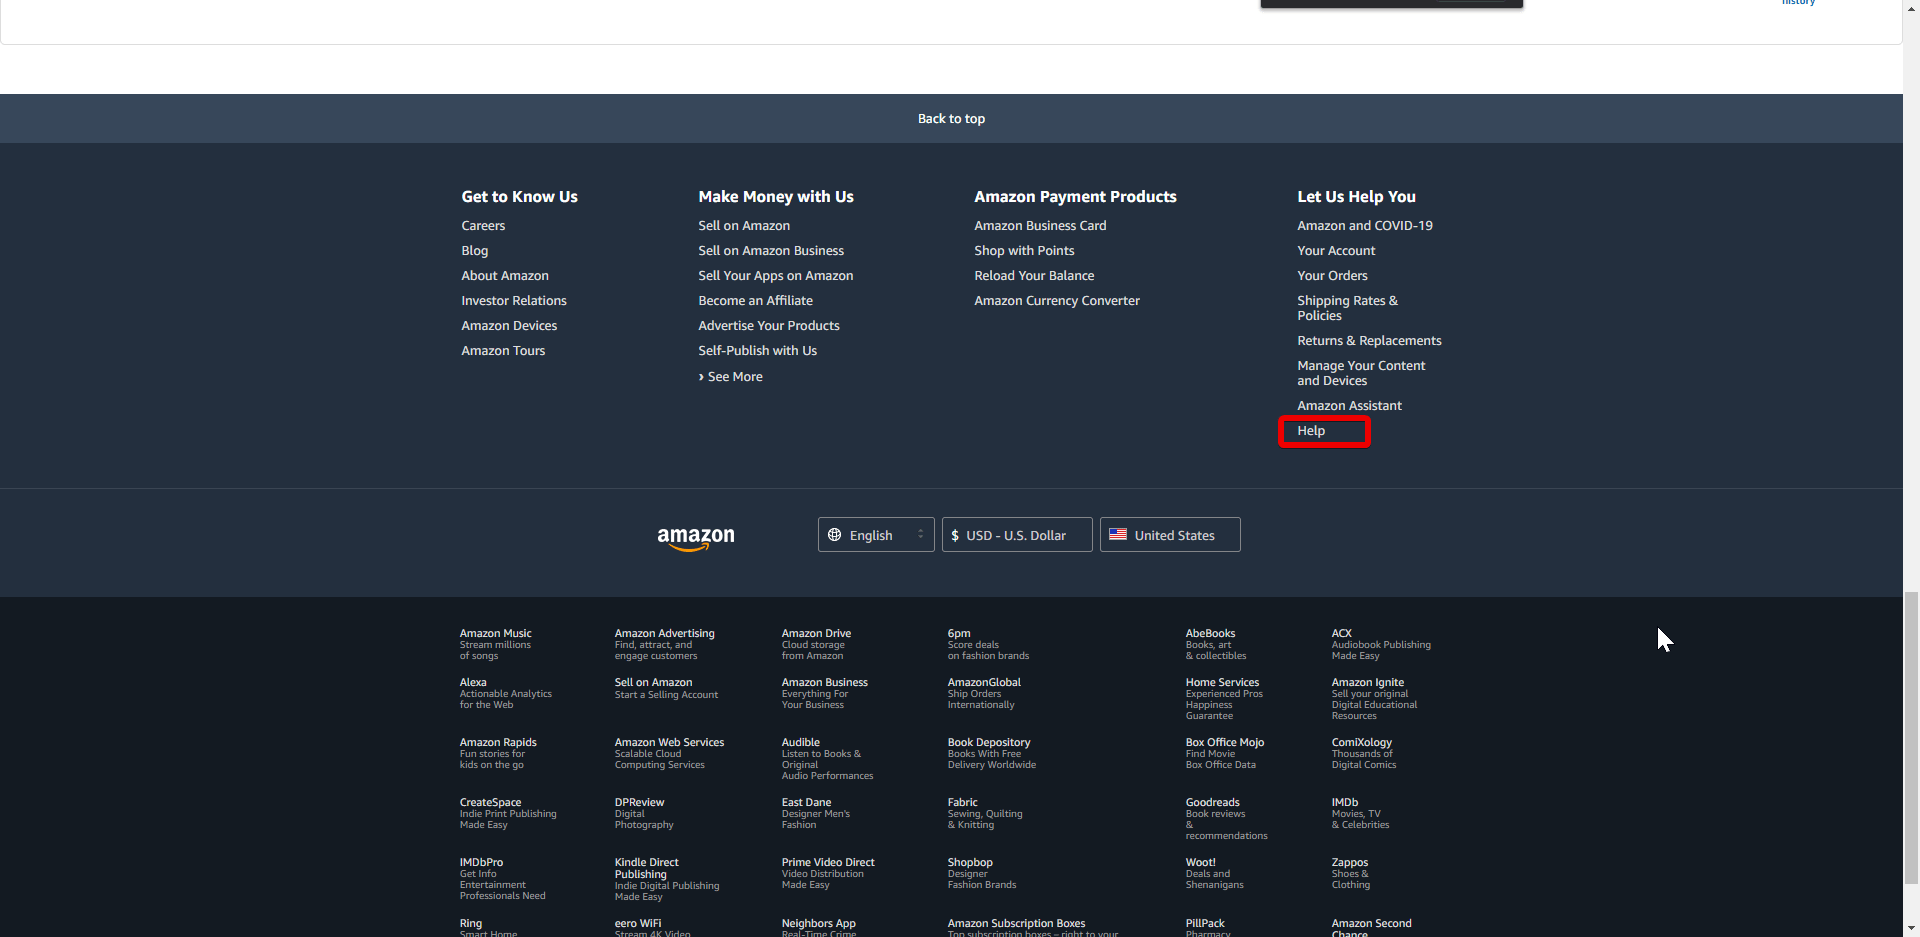Click the Amazon smile logo in footer
The height and width of the screenshot is (937, 1920).
696,538
